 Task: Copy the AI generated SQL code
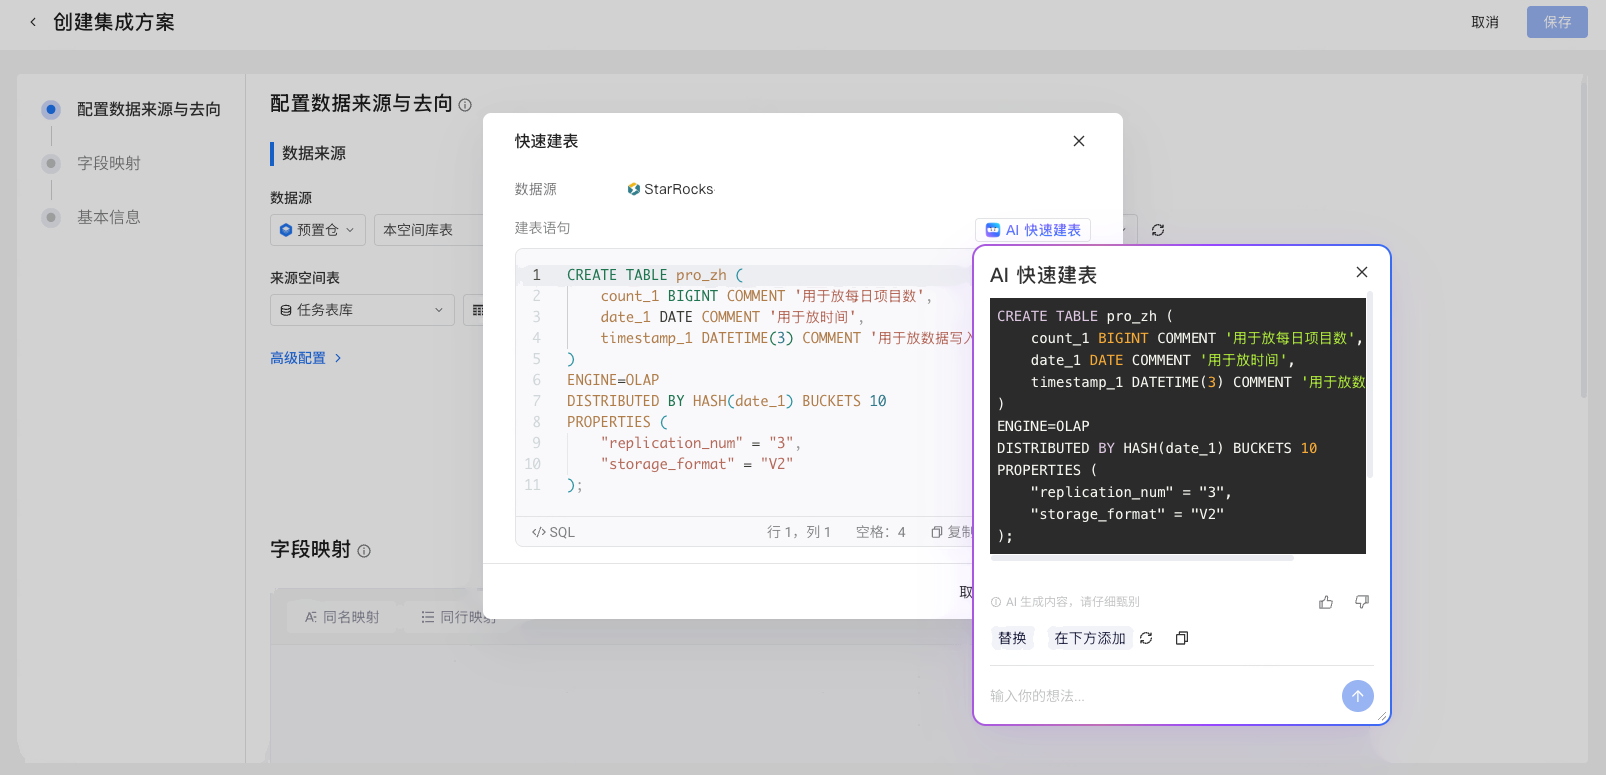pos(1182,638)
